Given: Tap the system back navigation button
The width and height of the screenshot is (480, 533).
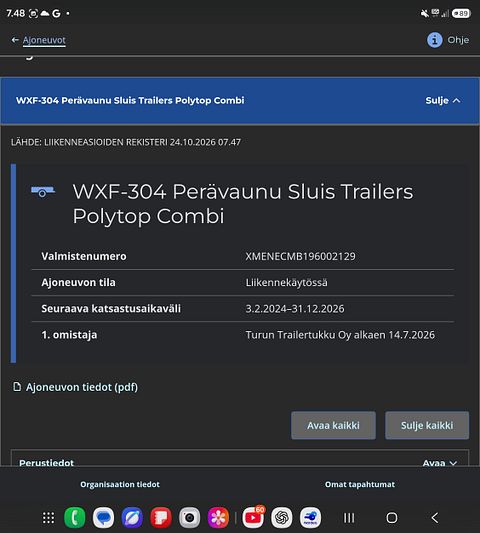Looking at the screenshot, I should pyautogui.click(x=435, y=518).
